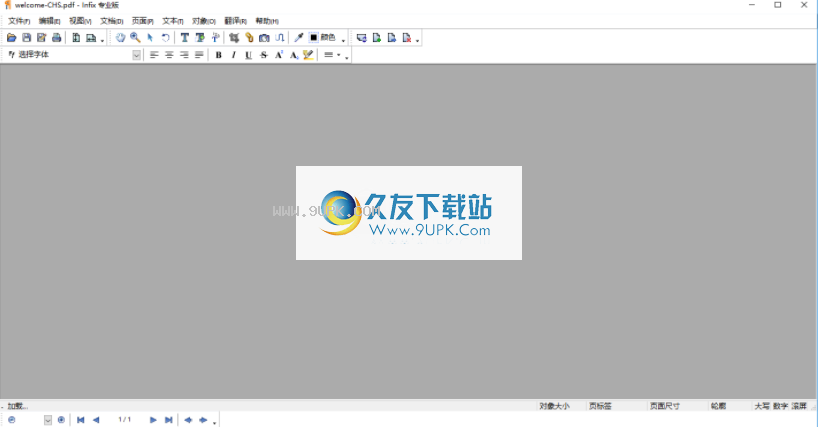The image size is (818, 427).
Task: Toggle Subscript formatting
Action: (x=294, y=55)
